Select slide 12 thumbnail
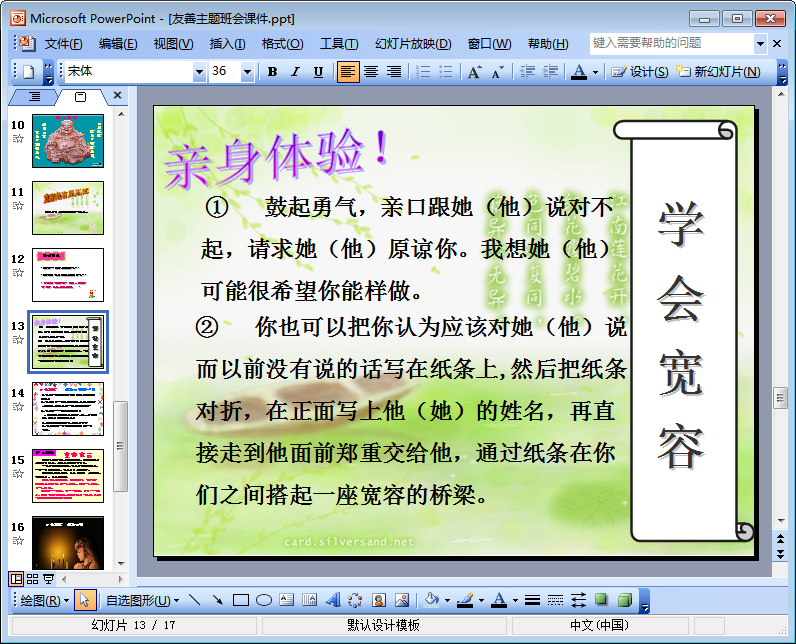This screenshot has height=644, width=796. [68, 275]
